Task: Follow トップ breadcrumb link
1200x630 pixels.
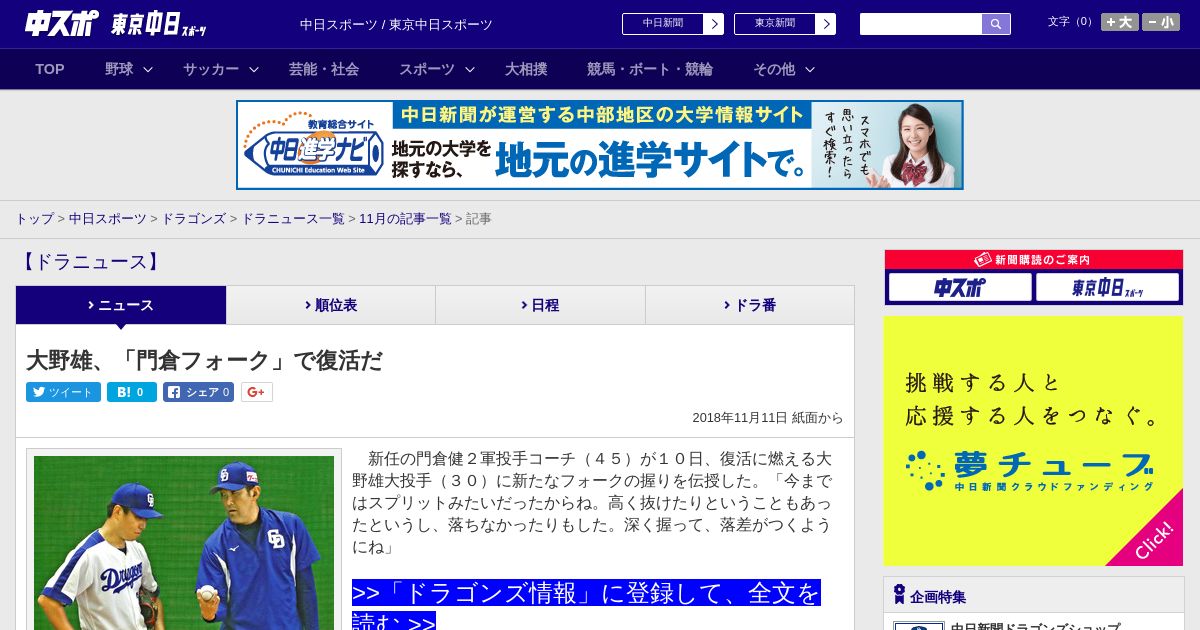Action: (x=34, y=219)
